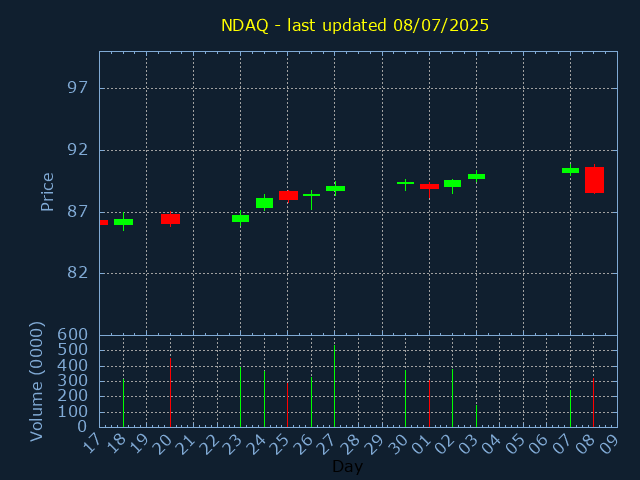Image resolution: width=640 pixels, height=480 pixels.
Task: Click the red volume bar for day 20
Action: coord(170,392)
